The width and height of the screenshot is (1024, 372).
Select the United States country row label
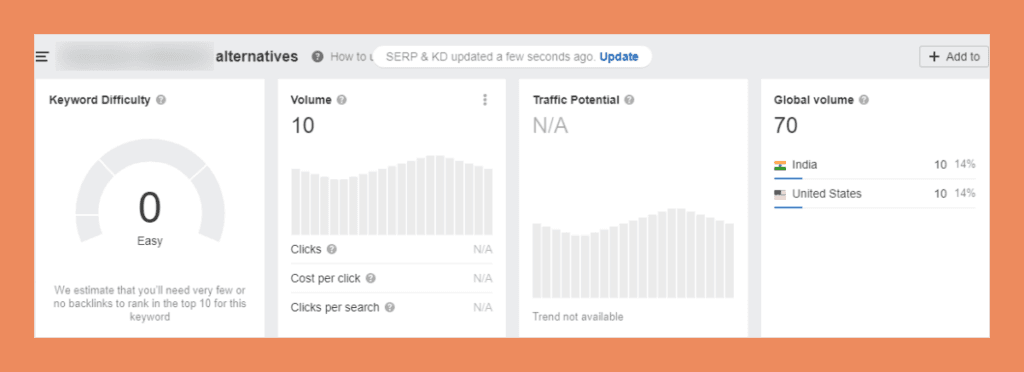point(827,194)
